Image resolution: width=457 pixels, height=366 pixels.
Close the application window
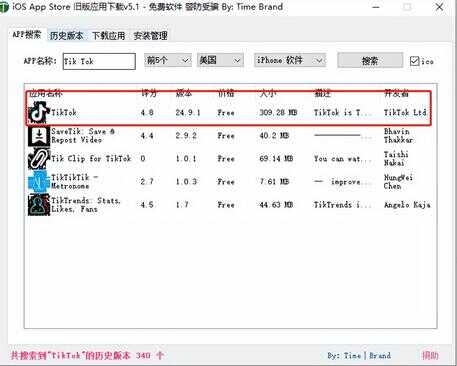[x=439, y=7]
